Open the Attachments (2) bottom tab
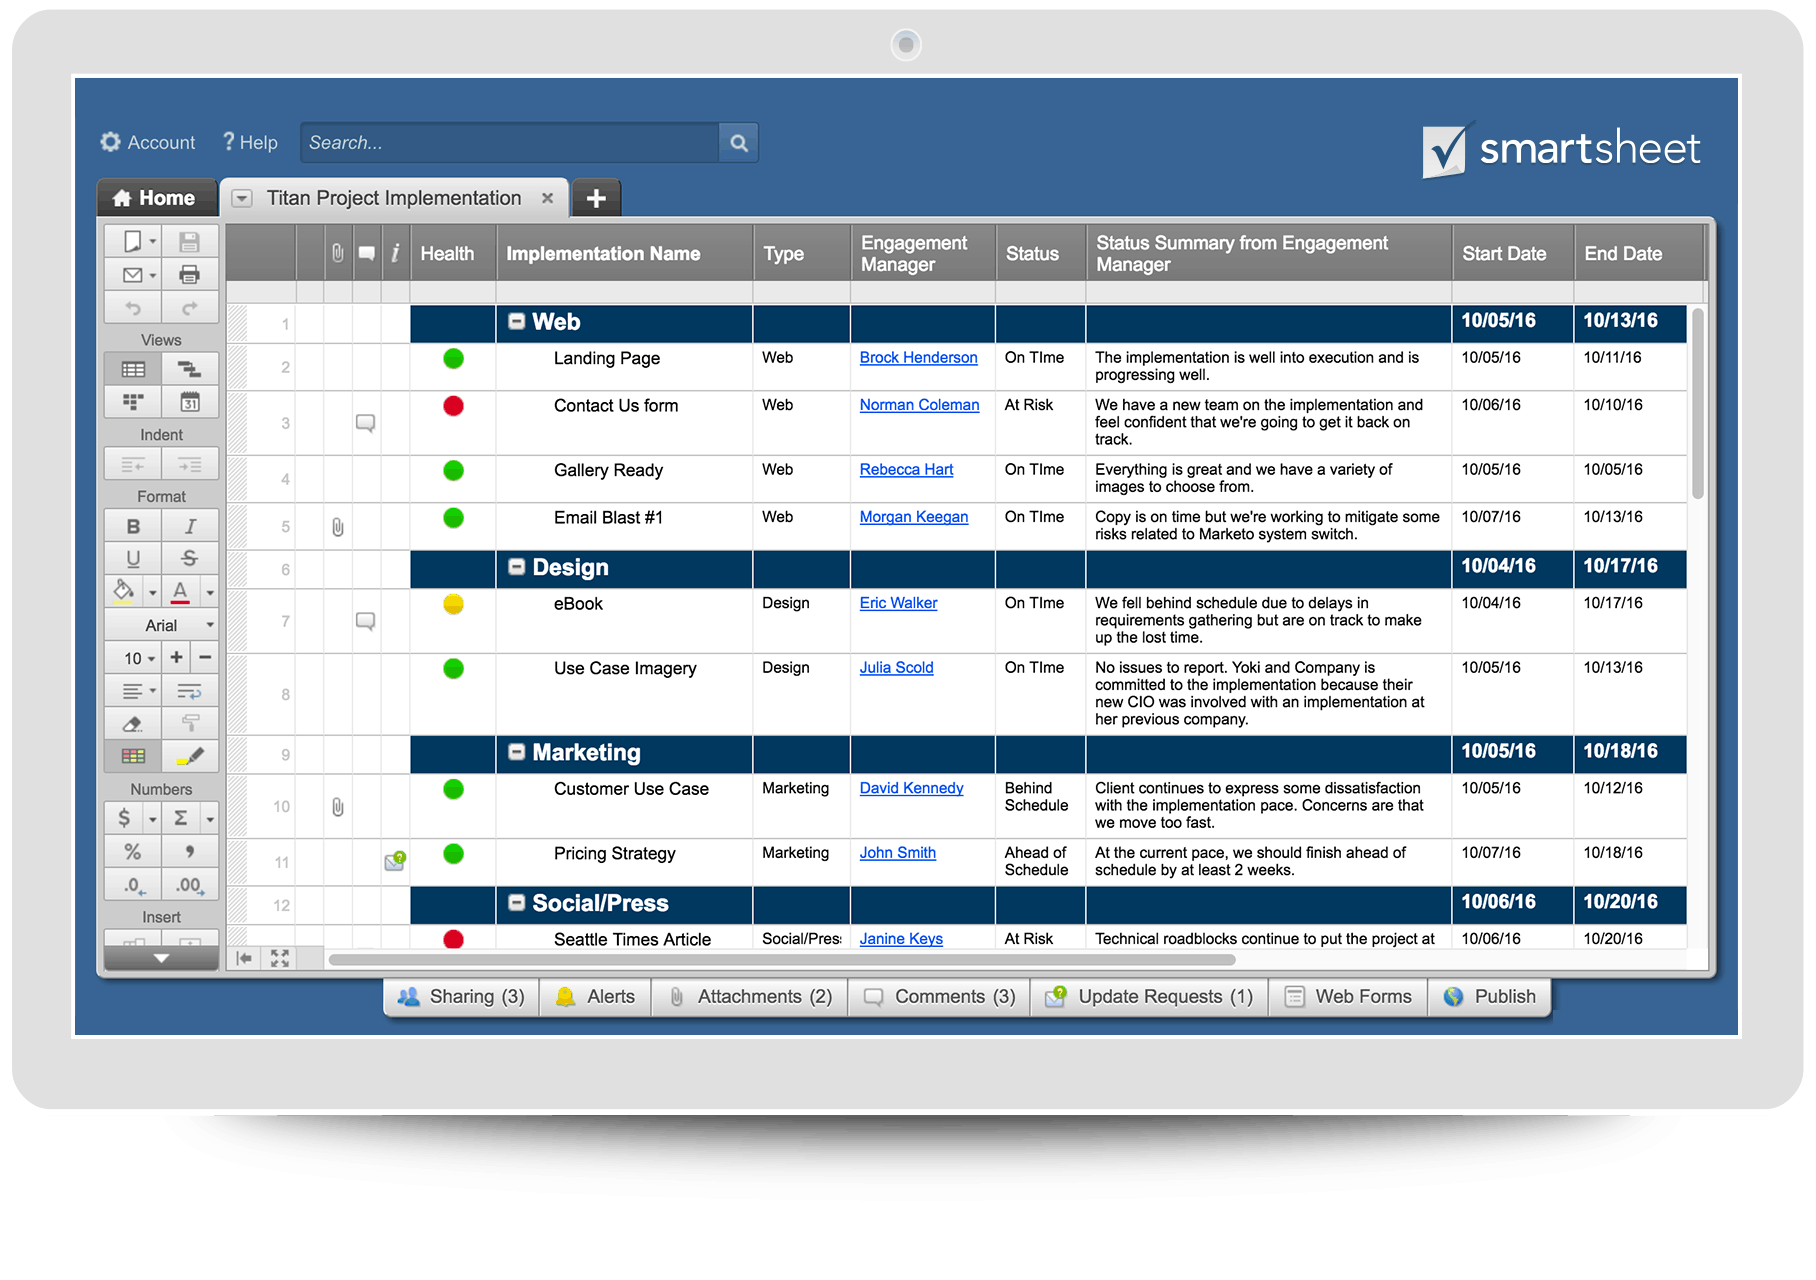1816x1280 pixels. [750, 997]
